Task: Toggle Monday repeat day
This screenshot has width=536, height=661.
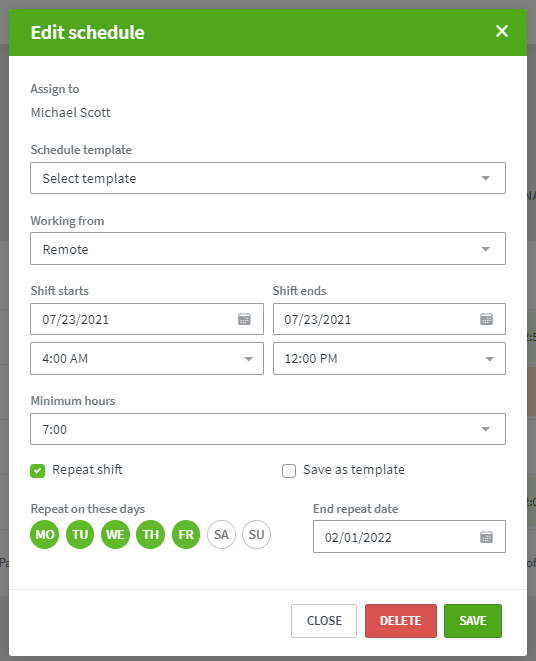Action: (44, 535)
